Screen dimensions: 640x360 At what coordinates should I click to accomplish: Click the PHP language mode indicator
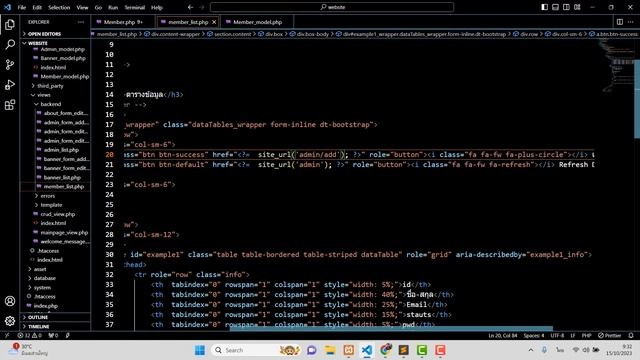586,336
